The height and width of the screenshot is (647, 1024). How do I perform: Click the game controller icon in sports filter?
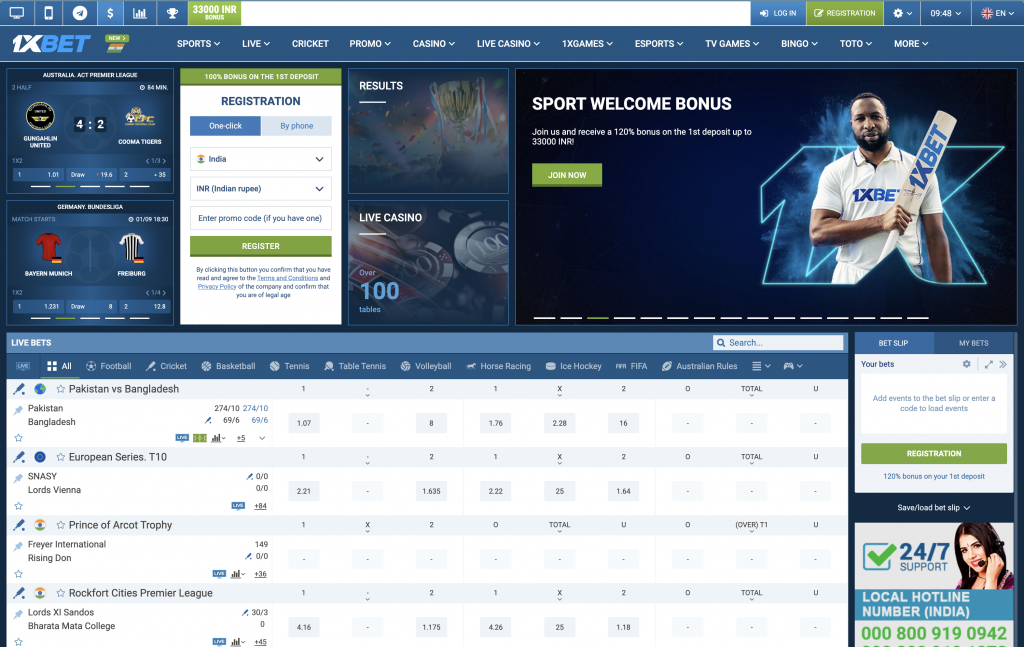coord(789,366)
